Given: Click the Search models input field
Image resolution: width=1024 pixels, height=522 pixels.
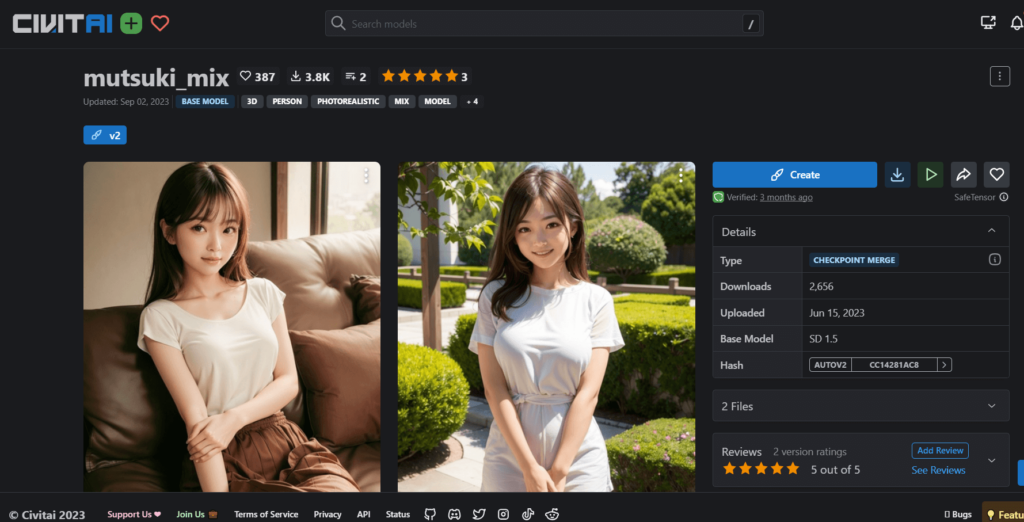Looking at the screenshot, I should tap(540, 24).
